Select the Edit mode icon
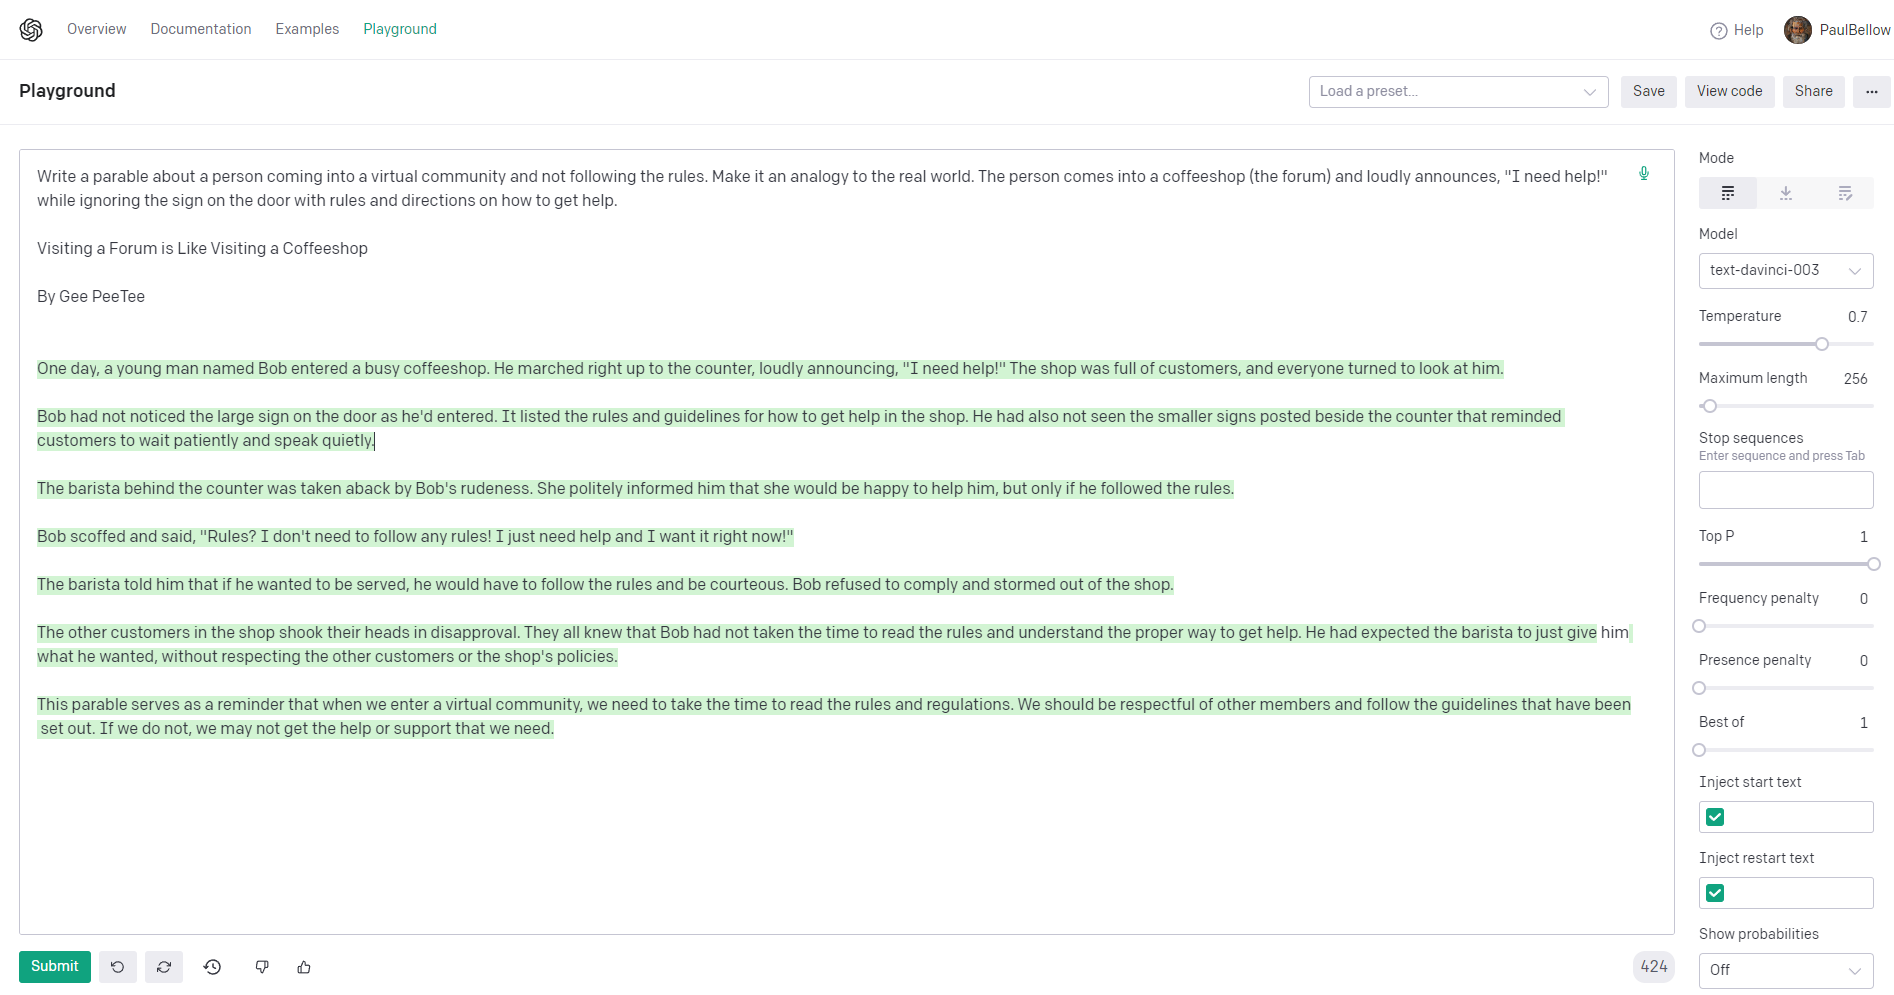 1844,193
